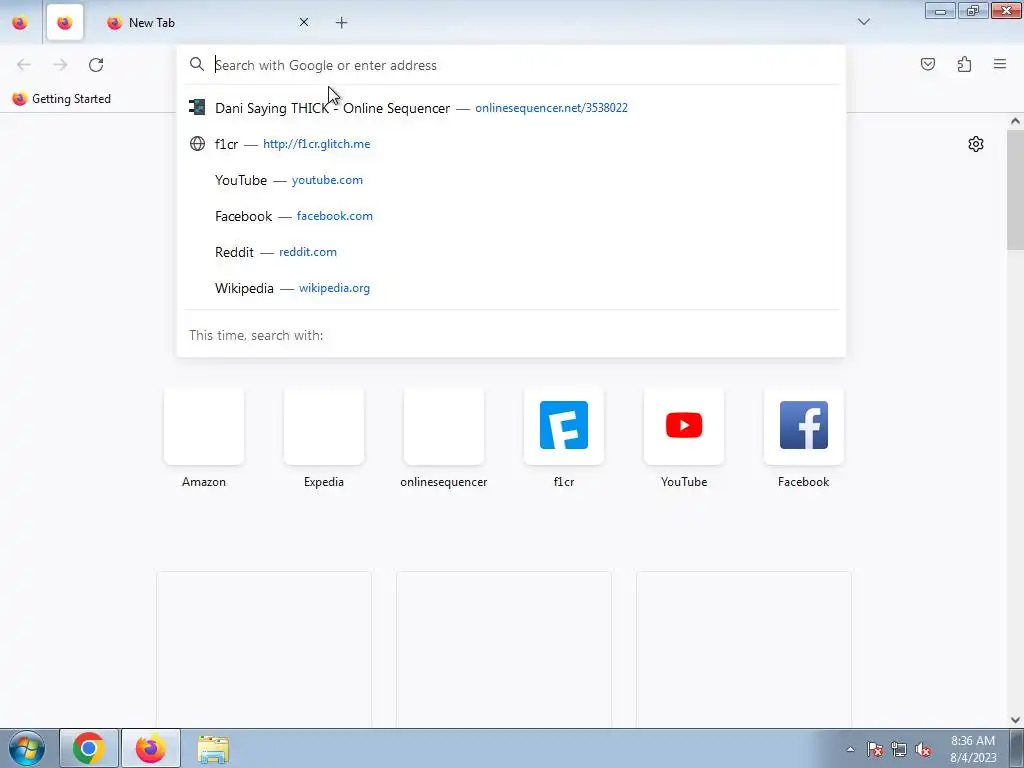Viewport: 1024px width, 768px height.
Task: Save to Pocket icon
Action: coord(927,64)
